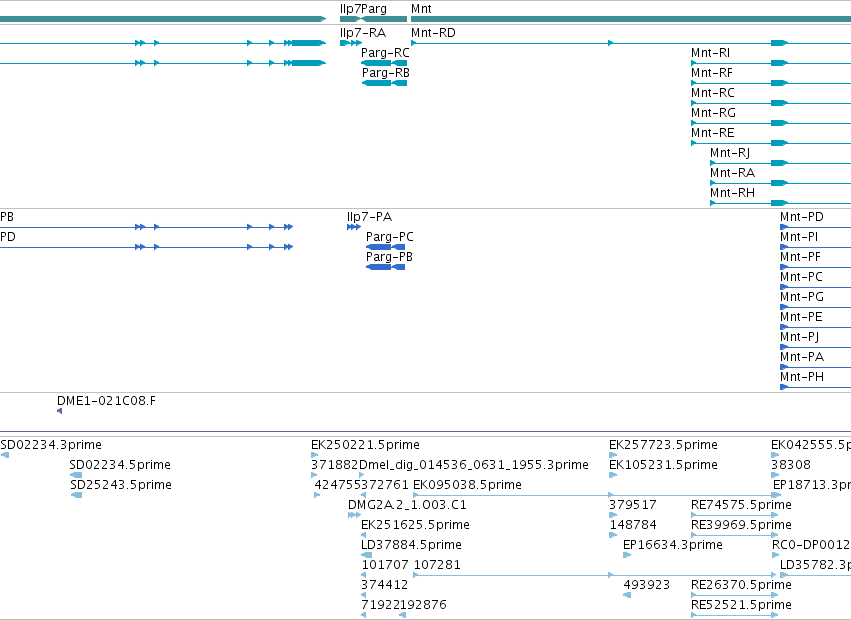The height and width of the screenshot is (620, 851).
Task: Select the Mnt-RD transcript label
Action: click(433, 33)
